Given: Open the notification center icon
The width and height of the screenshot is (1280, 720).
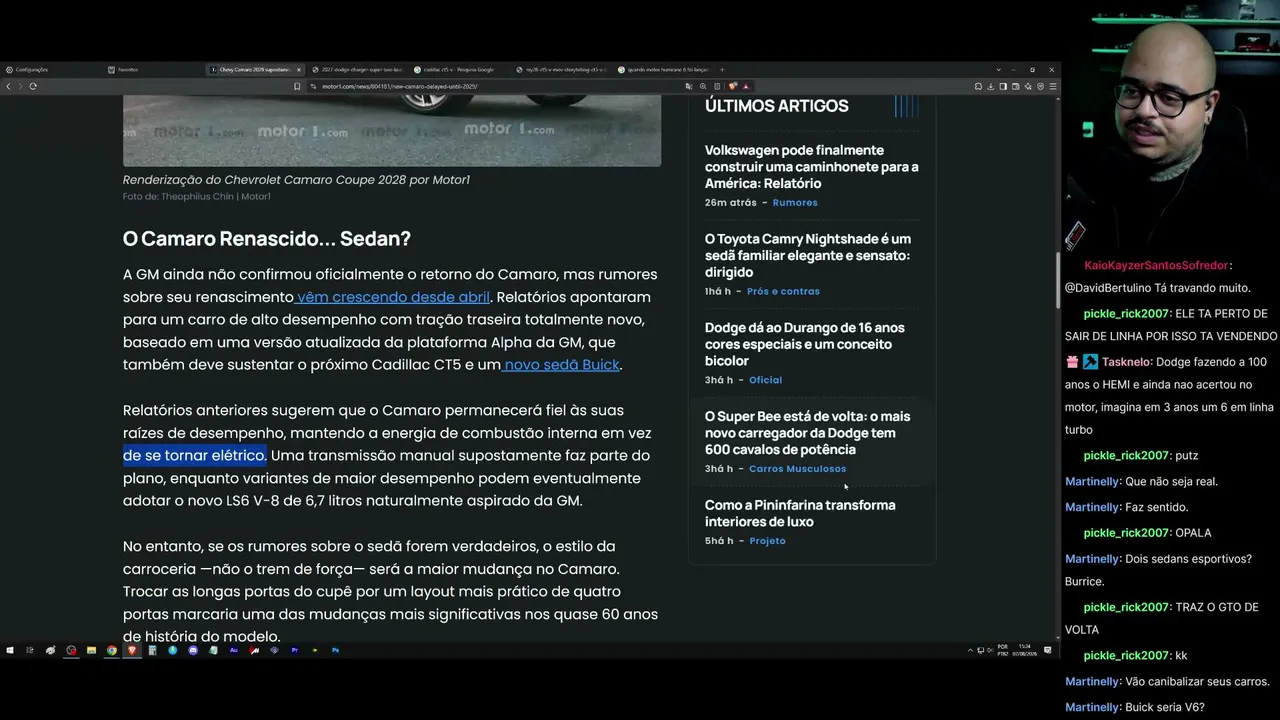Looking at the screenshot, I should point(1048,650).
